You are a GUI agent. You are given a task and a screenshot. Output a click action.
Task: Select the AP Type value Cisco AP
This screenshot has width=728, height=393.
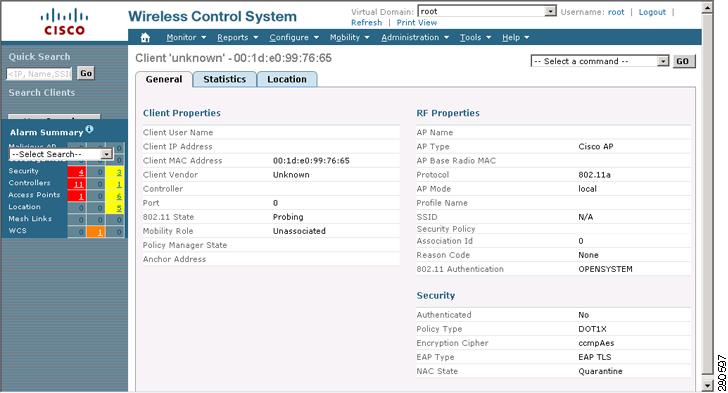(x=596, y=147)
